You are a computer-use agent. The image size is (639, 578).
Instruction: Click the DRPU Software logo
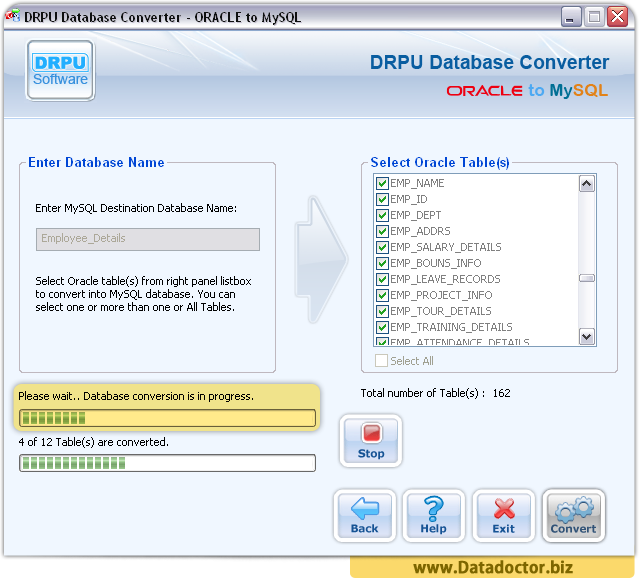[x=60, y=70]
